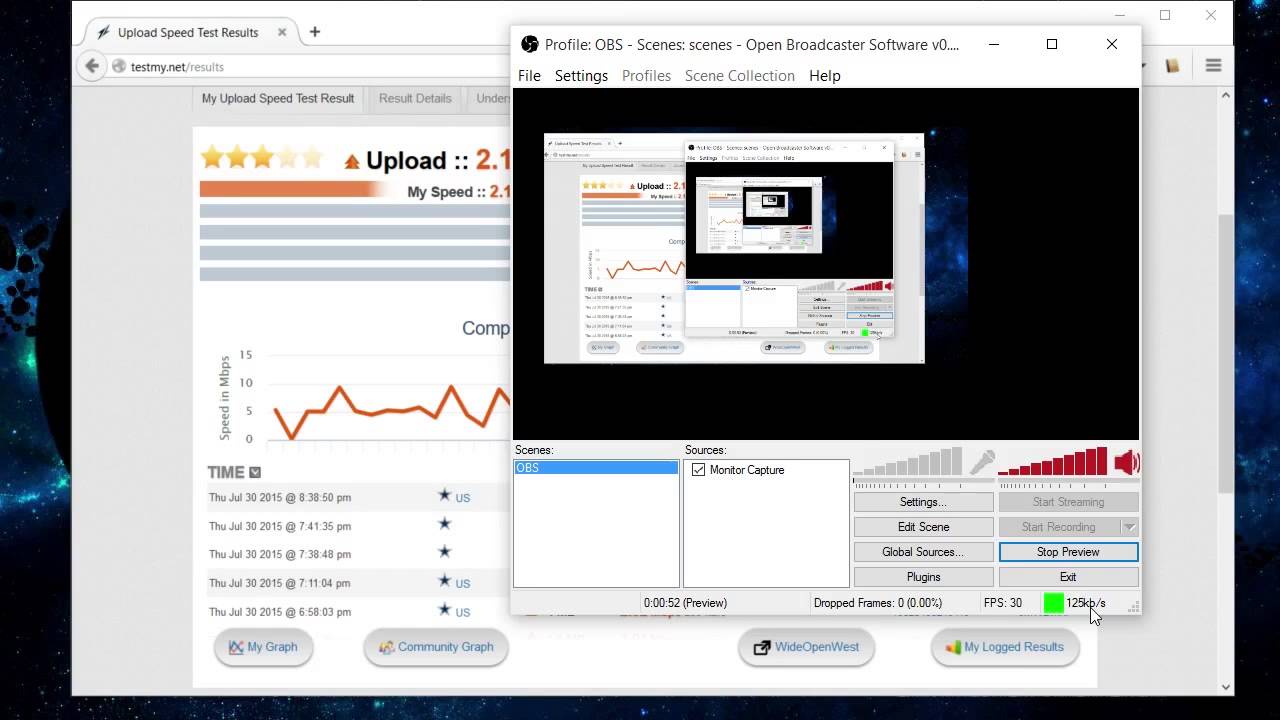Image resolution: width=1280 pixels, height=720 pixels.
Task: Close the Upload Speed Test Results tab
Action: tap(282, 32)
